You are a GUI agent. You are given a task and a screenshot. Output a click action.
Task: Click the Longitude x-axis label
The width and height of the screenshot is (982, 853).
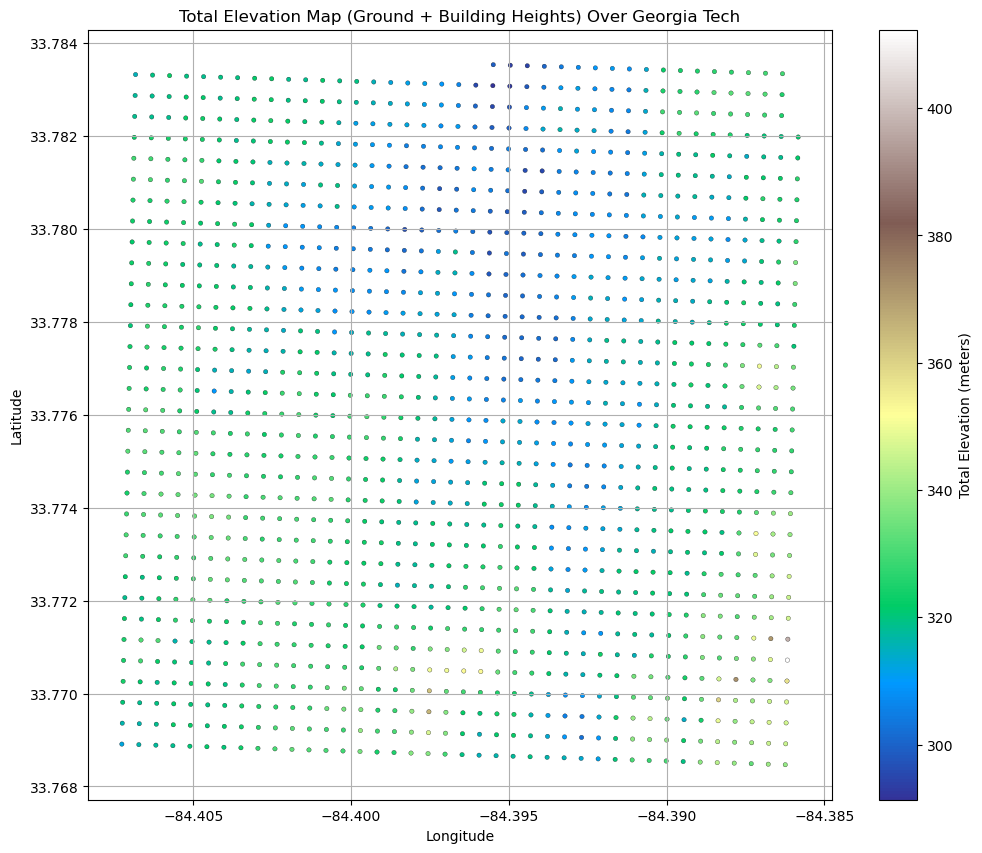[x=459, y=836]
